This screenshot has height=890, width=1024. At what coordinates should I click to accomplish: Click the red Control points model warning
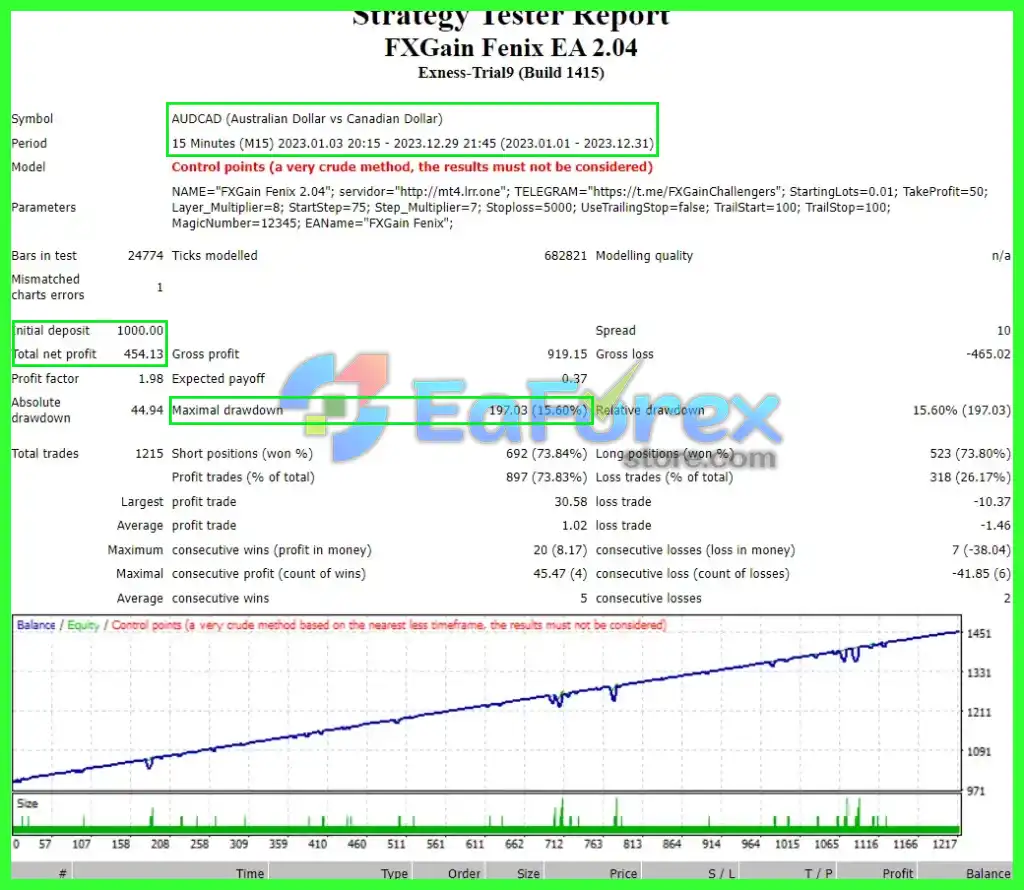click(x=412, y=167)
